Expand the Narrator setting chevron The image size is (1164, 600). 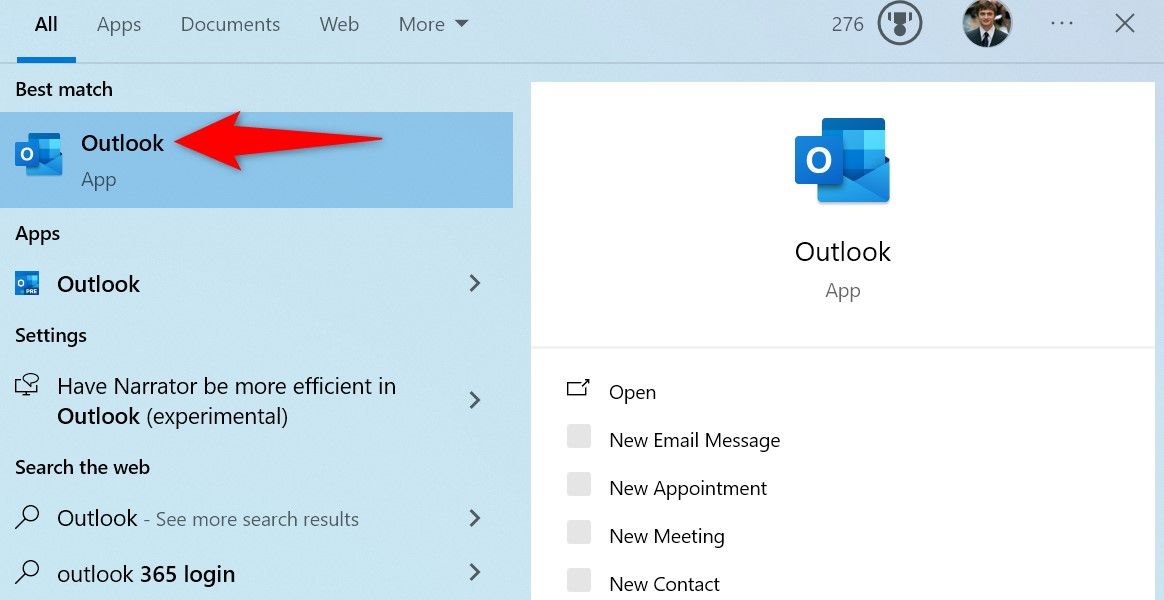tap(474, 400)
